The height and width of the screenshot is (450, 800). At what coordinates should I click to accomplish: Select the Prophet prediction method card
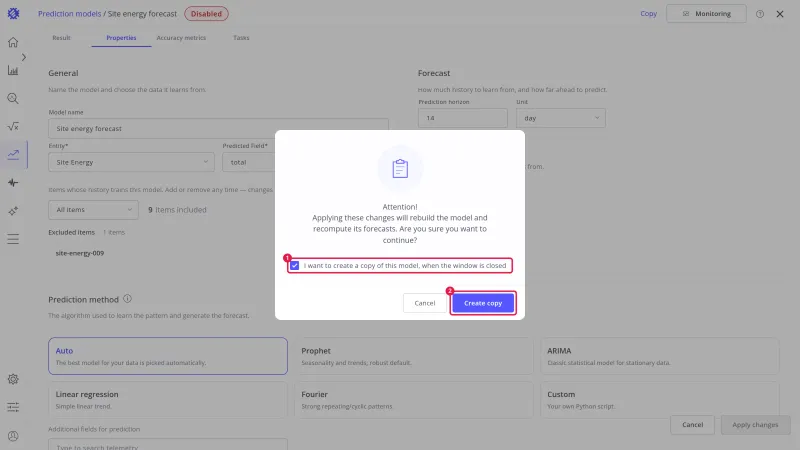click(414, 356)
